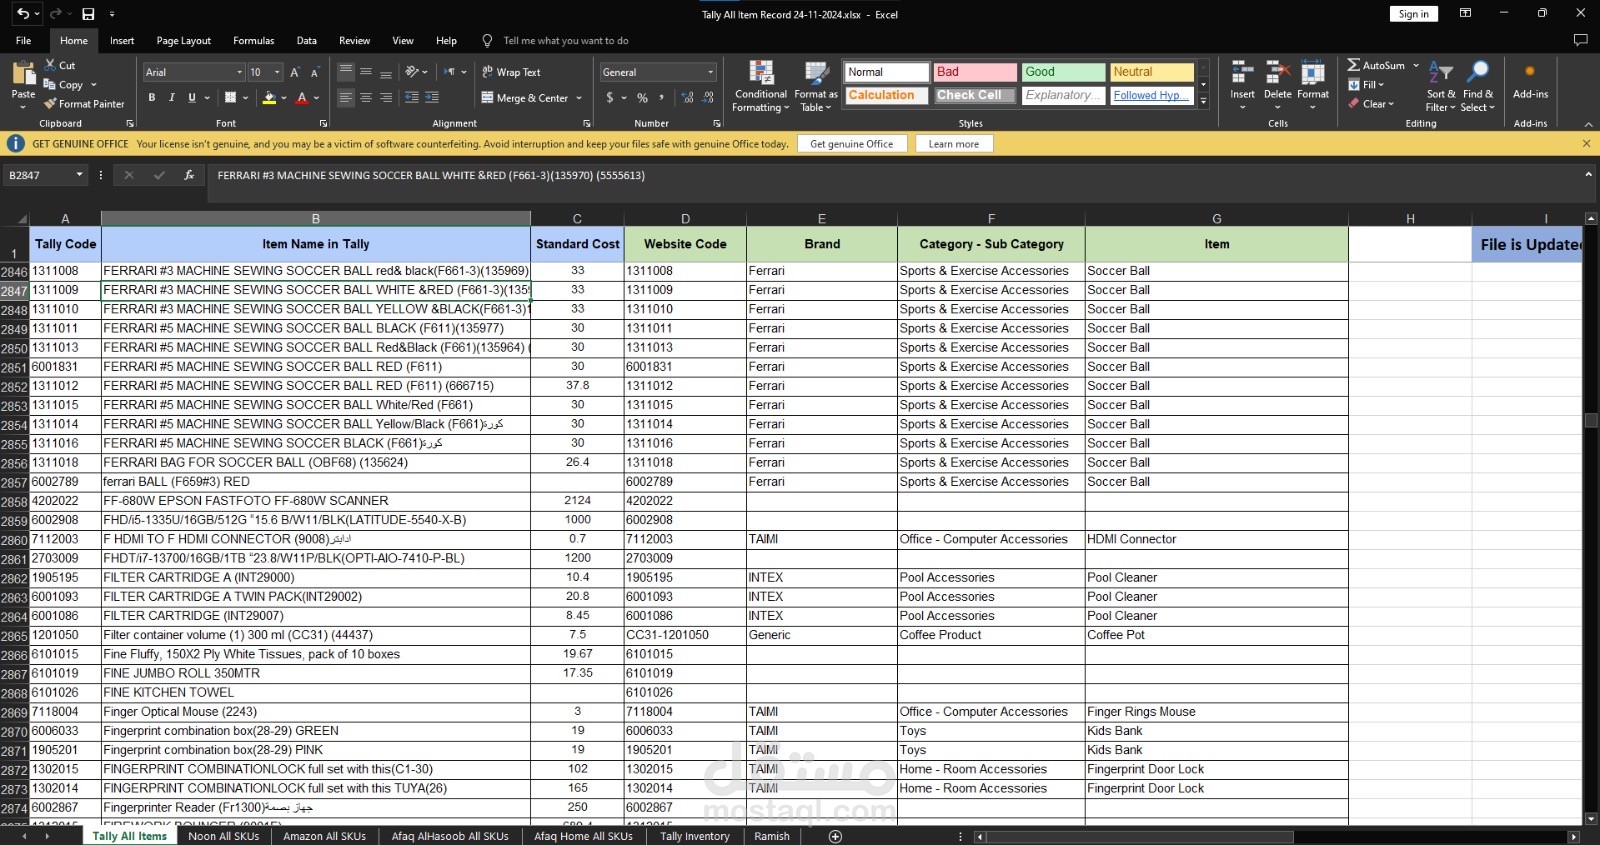Click the Fill Color paint bucket

tap(269, 98)
